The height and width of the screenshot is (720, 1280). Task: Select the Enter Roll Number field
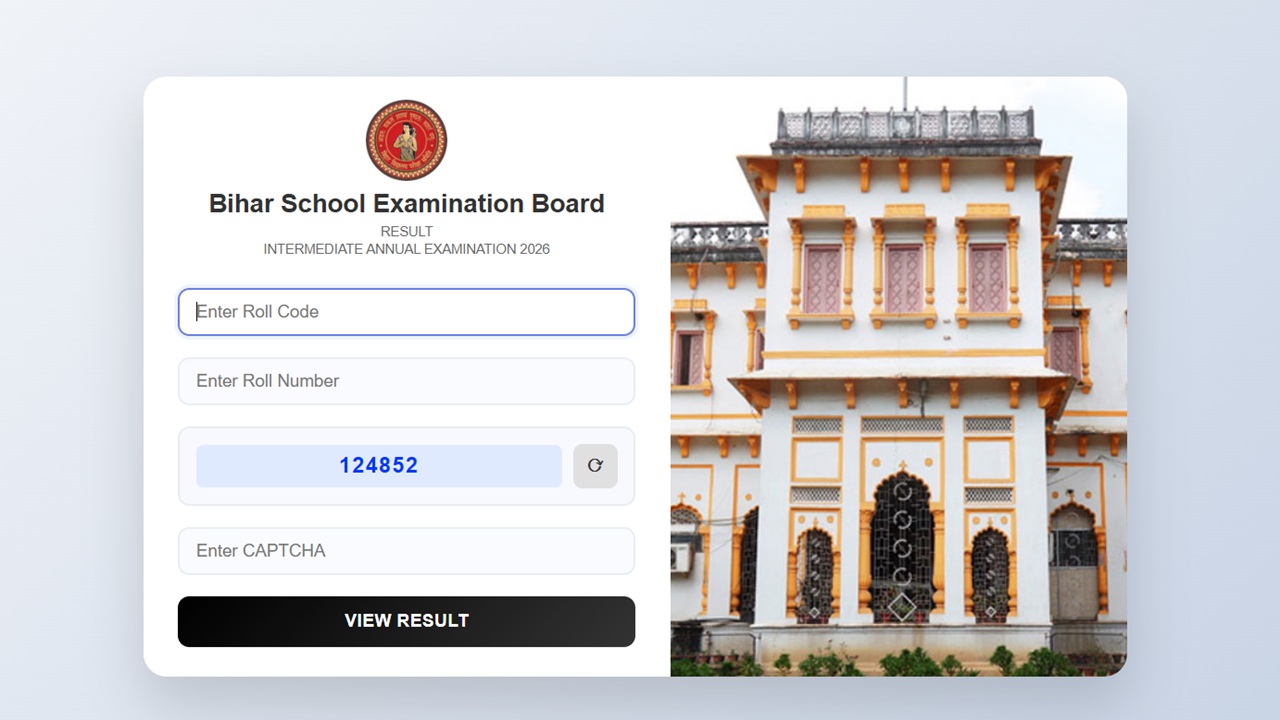[x=406, y=381]
